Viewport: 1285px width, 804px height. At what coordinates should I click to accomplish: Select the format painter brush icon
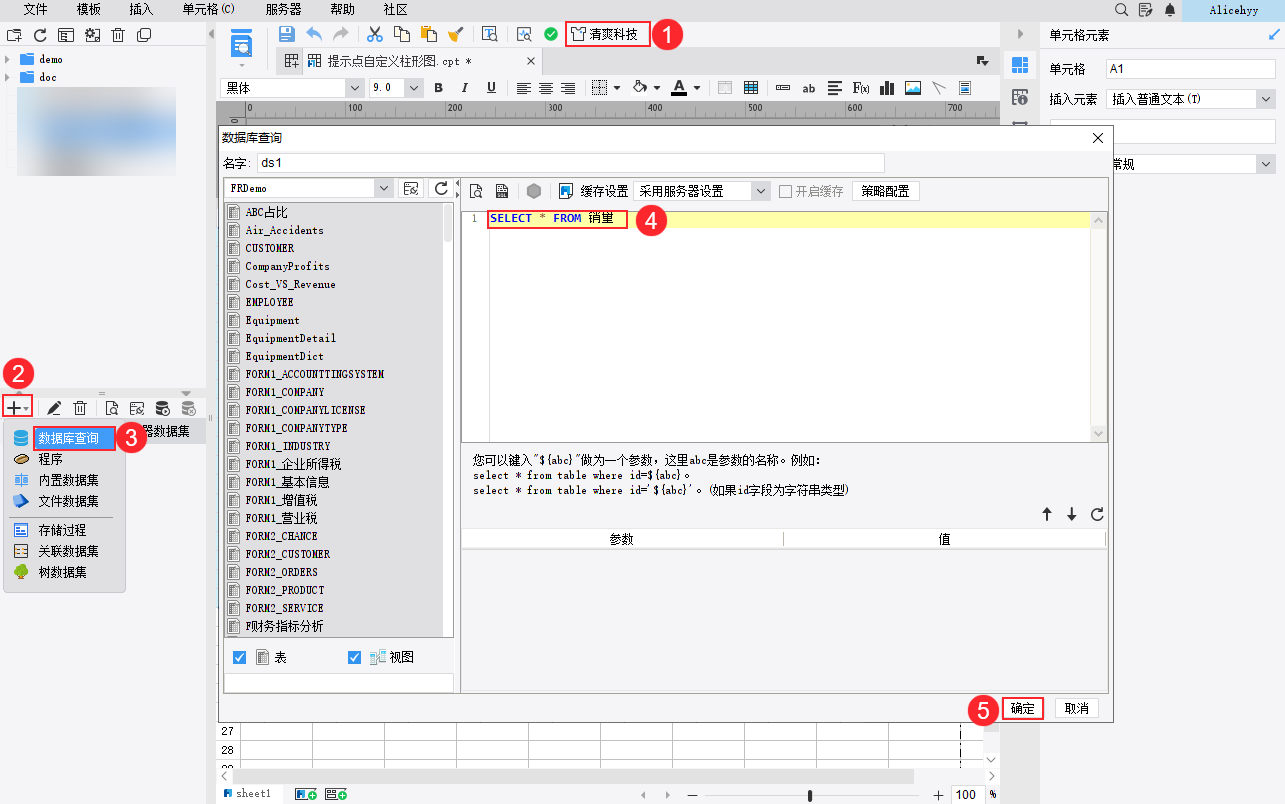[x=455, y=33]
